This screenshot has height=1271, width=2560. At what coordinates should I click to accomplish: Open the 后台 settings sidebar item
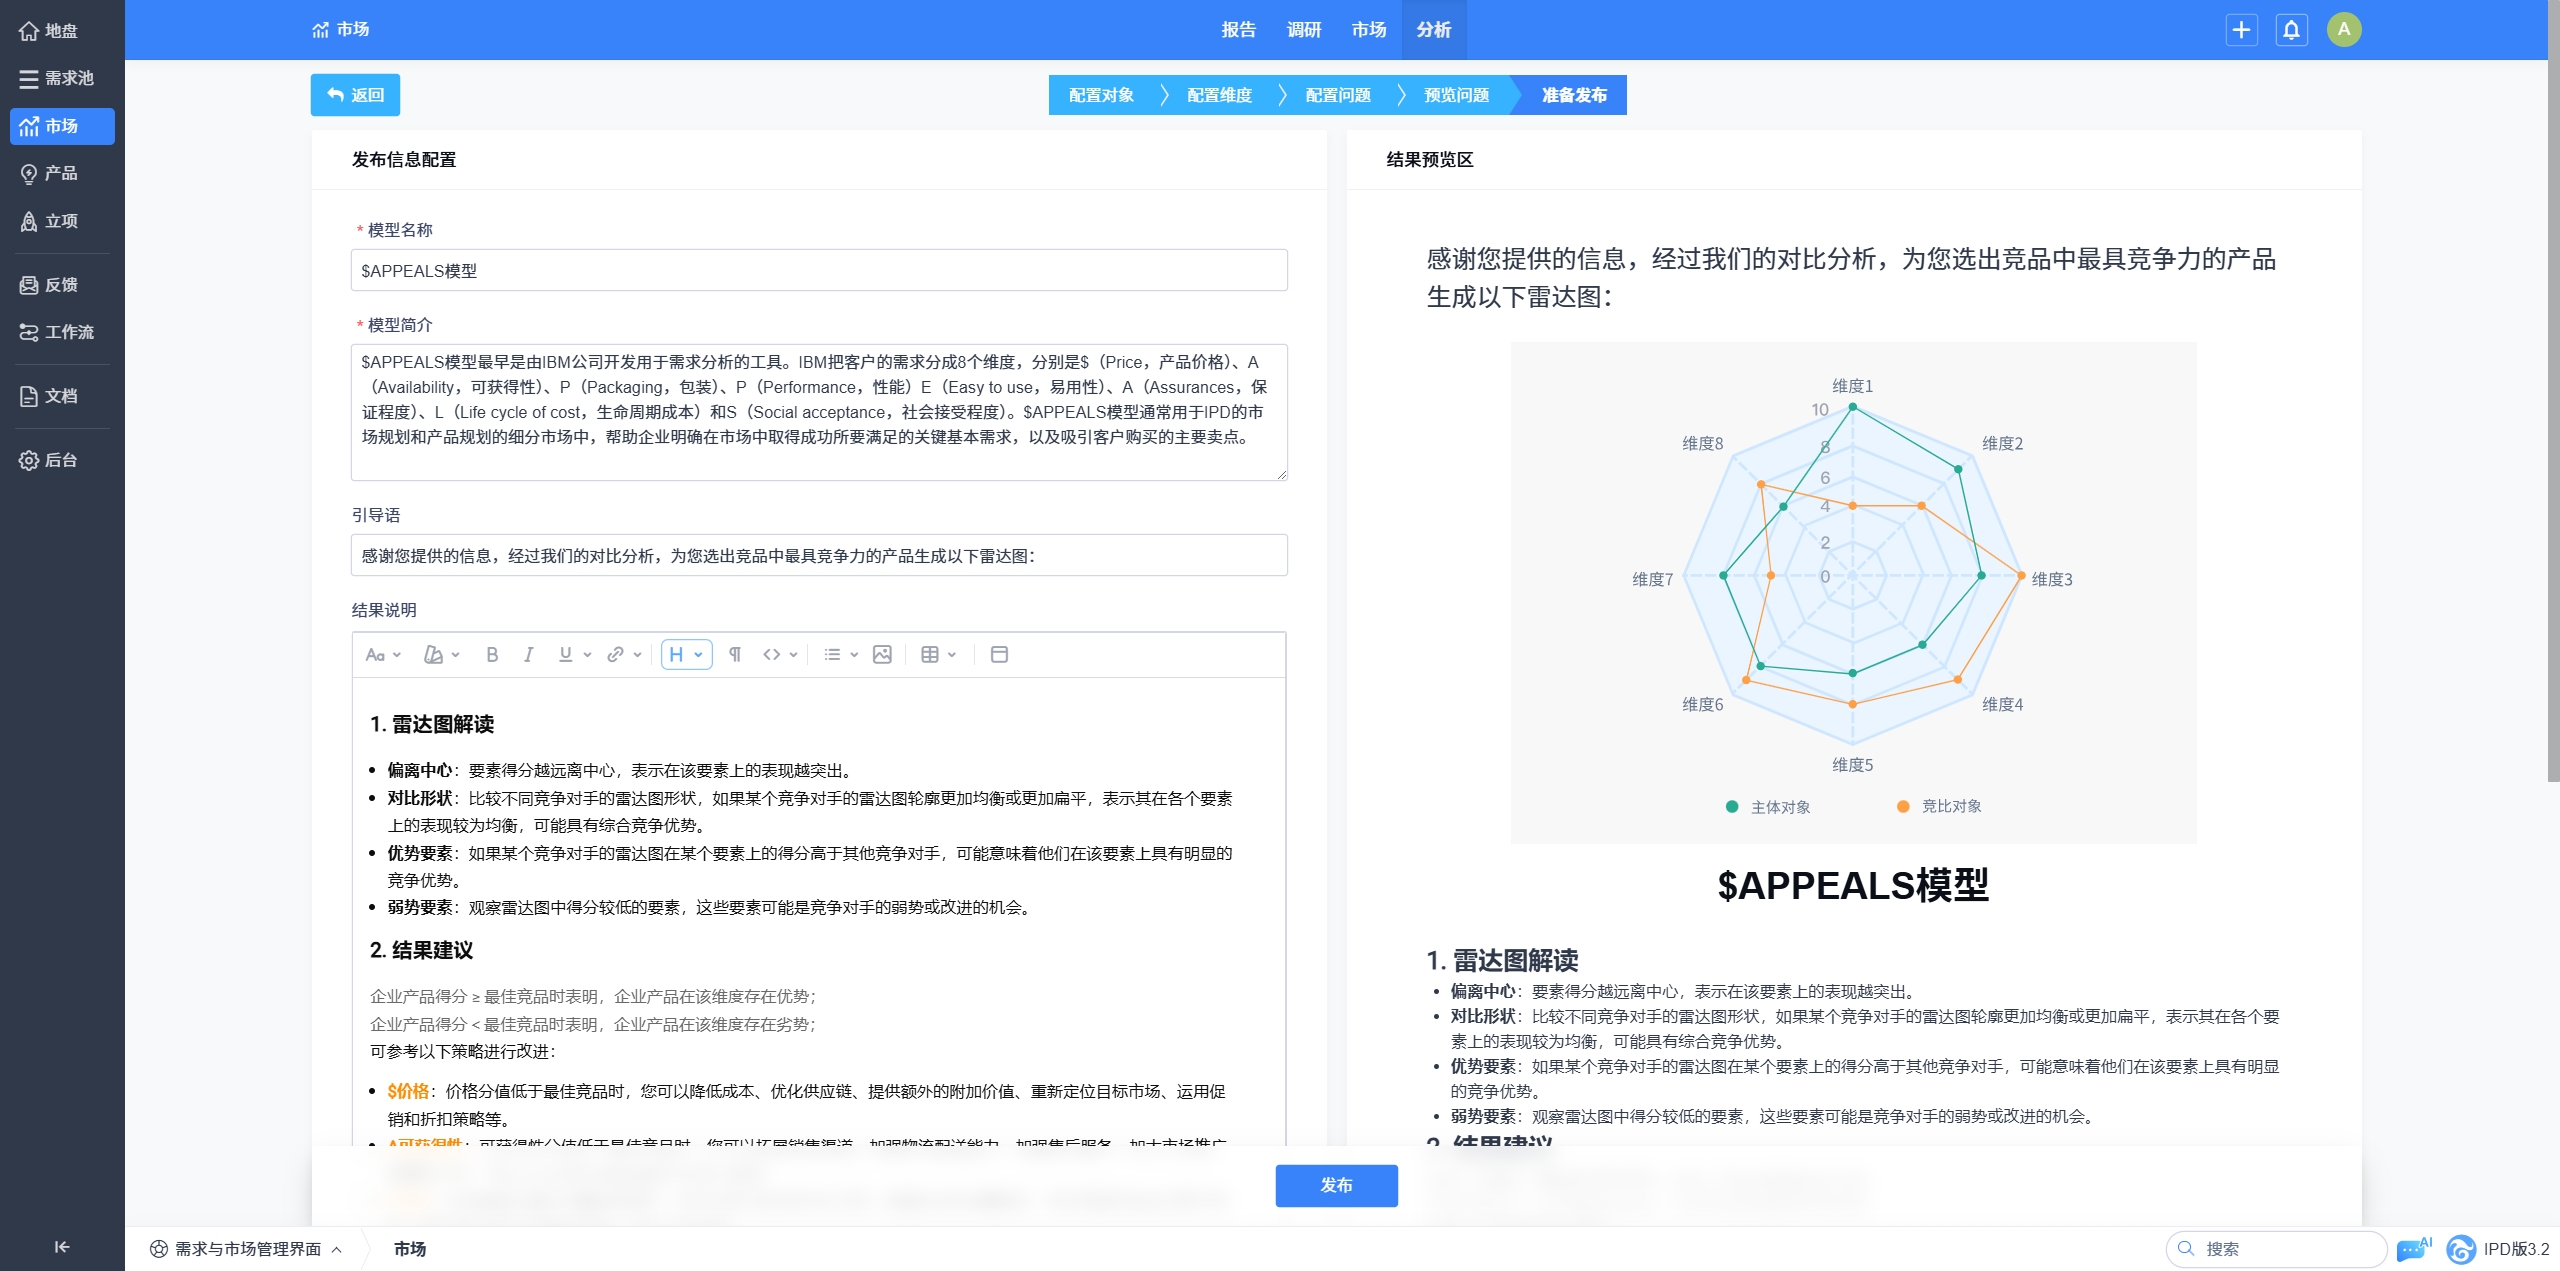(x=60, y=460)
